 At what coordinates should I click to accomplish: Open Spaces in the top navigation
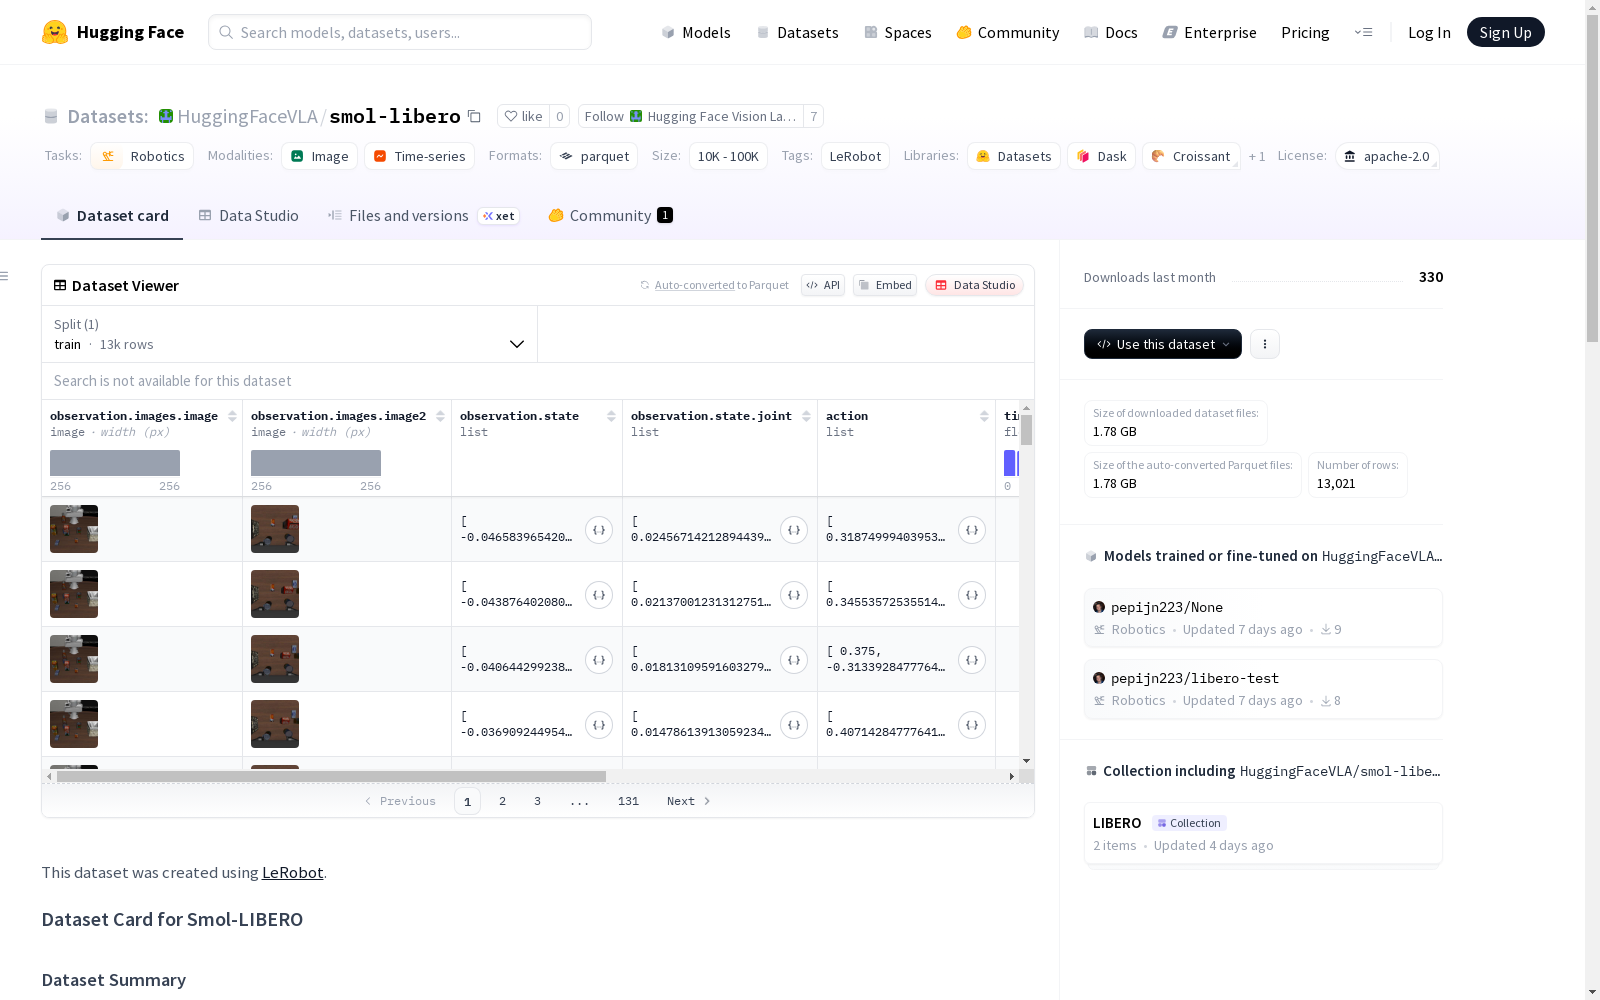tap(898, 32)
